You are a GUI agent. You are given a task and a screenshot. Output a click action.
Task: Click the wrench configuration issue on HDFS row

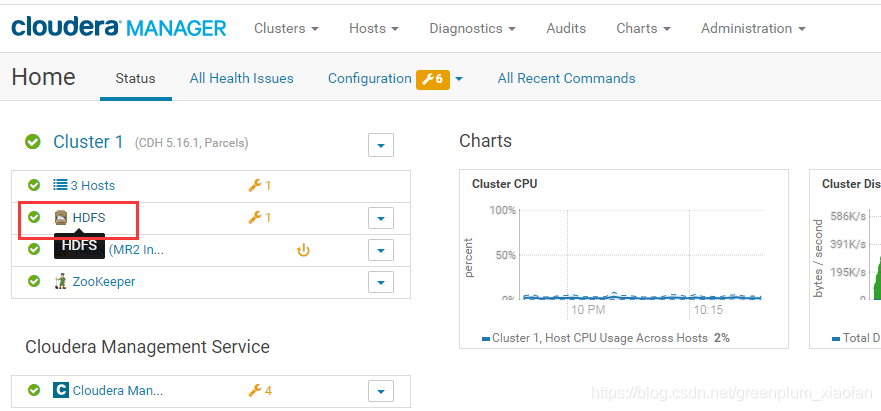pos(260,217)
